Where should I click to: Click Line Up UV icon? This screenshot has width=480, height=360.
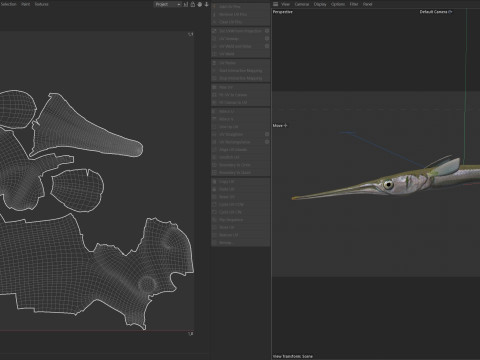click(x=215, y=127)
